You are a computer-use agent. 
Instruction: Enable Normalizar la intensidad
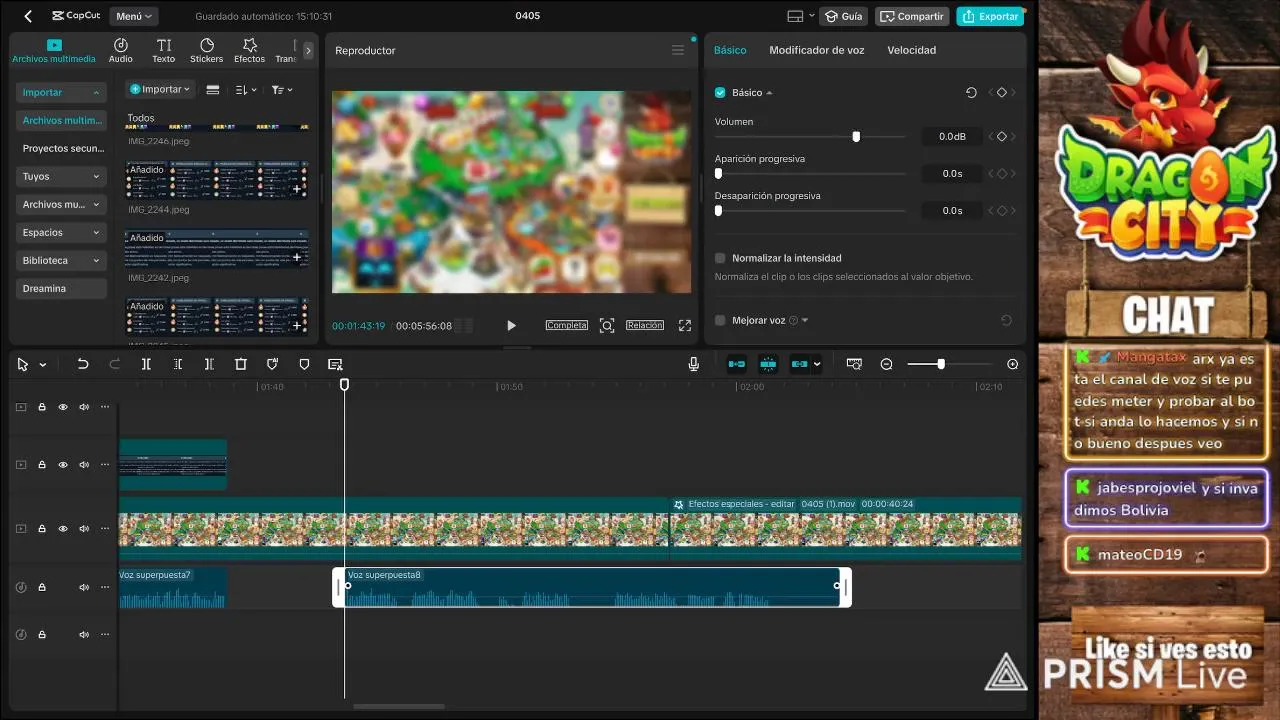click(x=720, y=258)
